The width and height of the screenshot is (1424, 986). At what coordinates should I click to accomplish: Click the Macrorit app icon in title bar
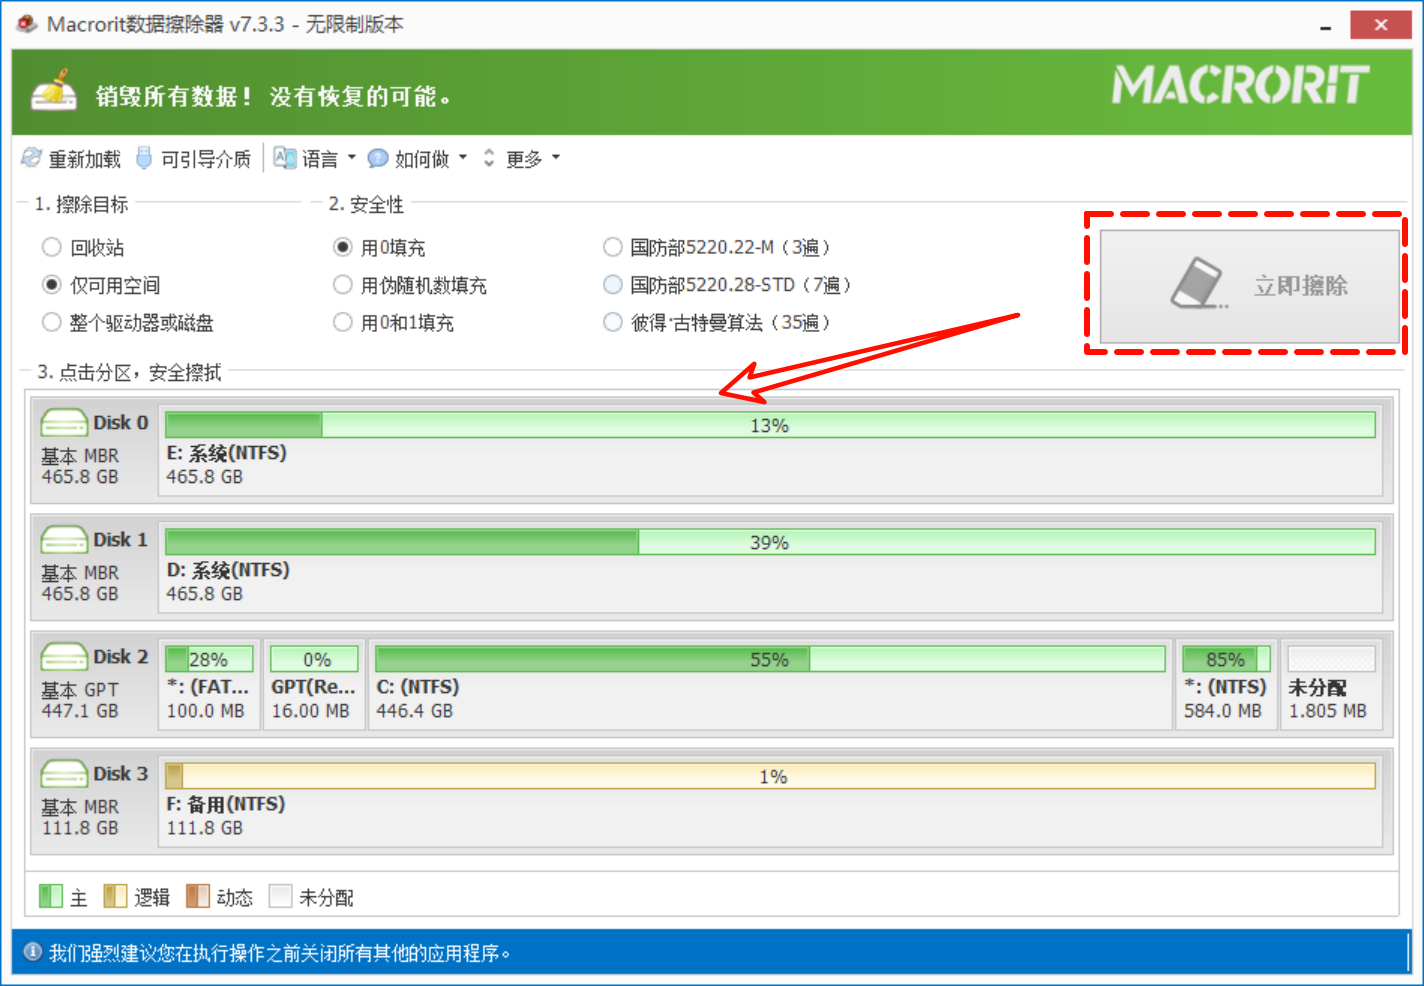pos(27,23)
